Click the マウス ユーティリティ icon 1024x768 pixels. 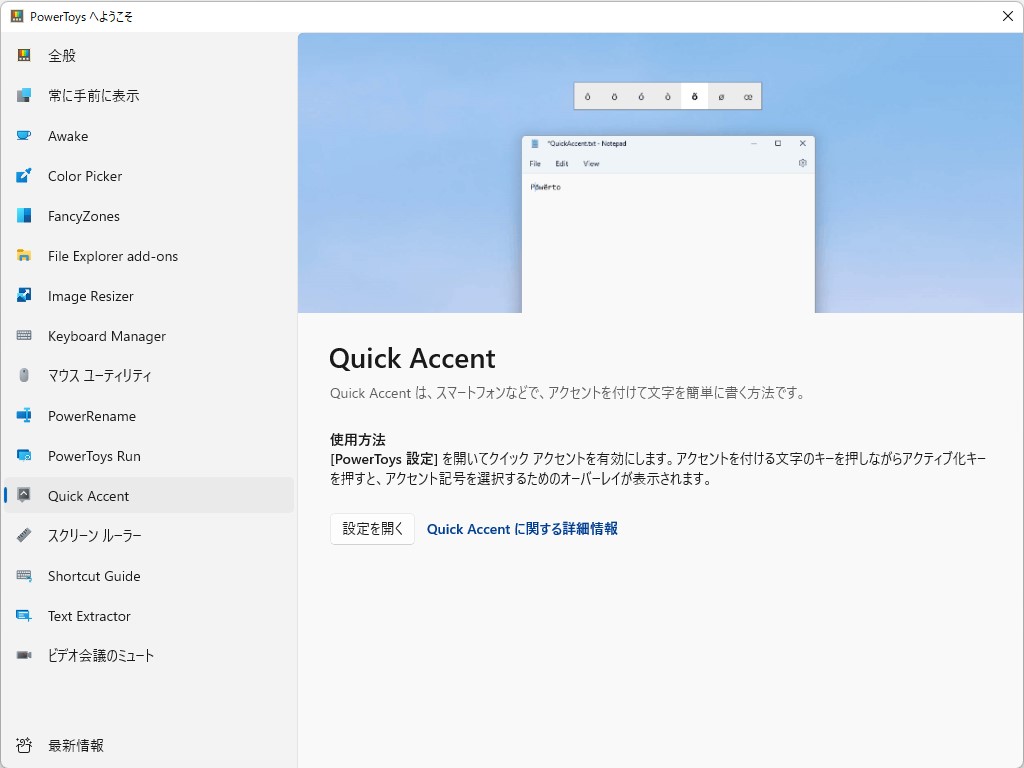tap(26, 376)
